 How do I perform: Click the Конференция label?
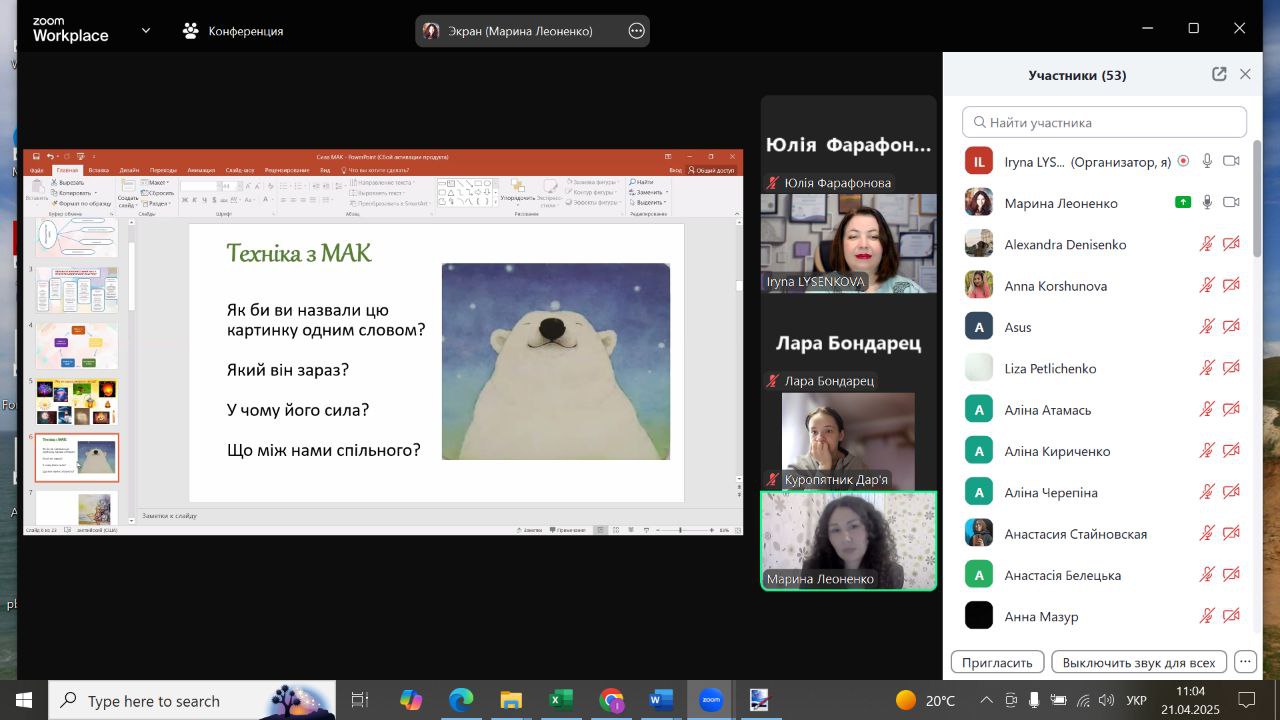(x=246, y=31)
